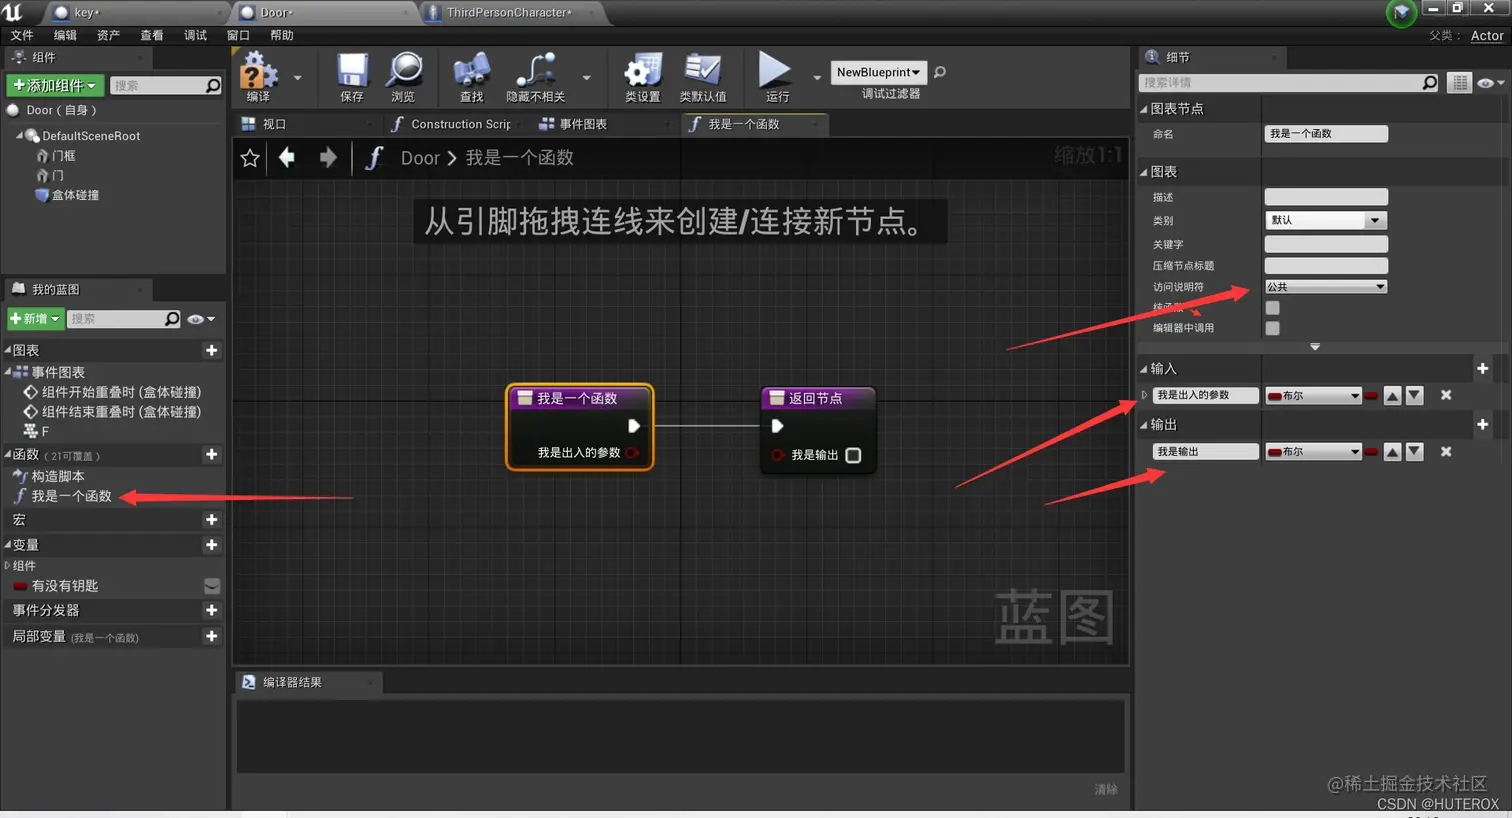Open the 编辑 menu
1512x818 pixels.
tap(65, 35)
